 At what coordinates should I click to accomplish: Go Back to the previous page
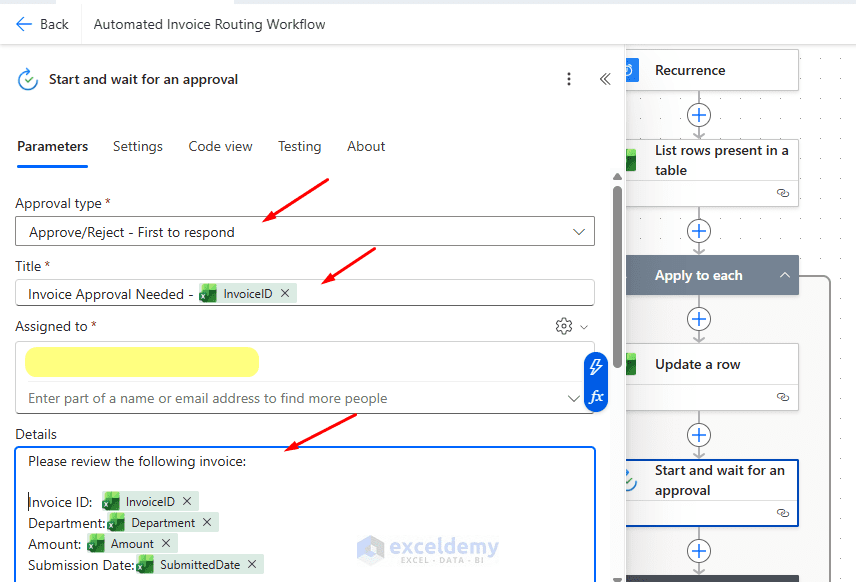point(43,24)
